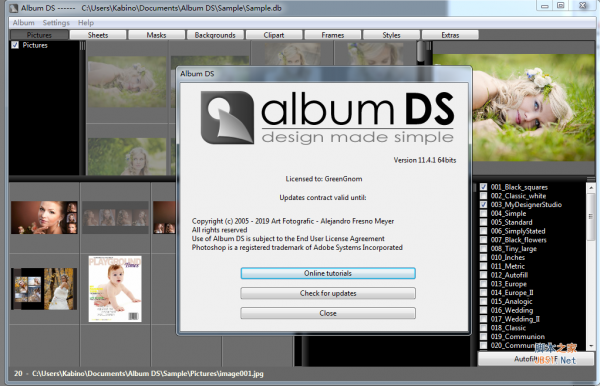Check the 012_Autofill style
Image resolution: width=600 pixels, height=386 pixels.
484,275
